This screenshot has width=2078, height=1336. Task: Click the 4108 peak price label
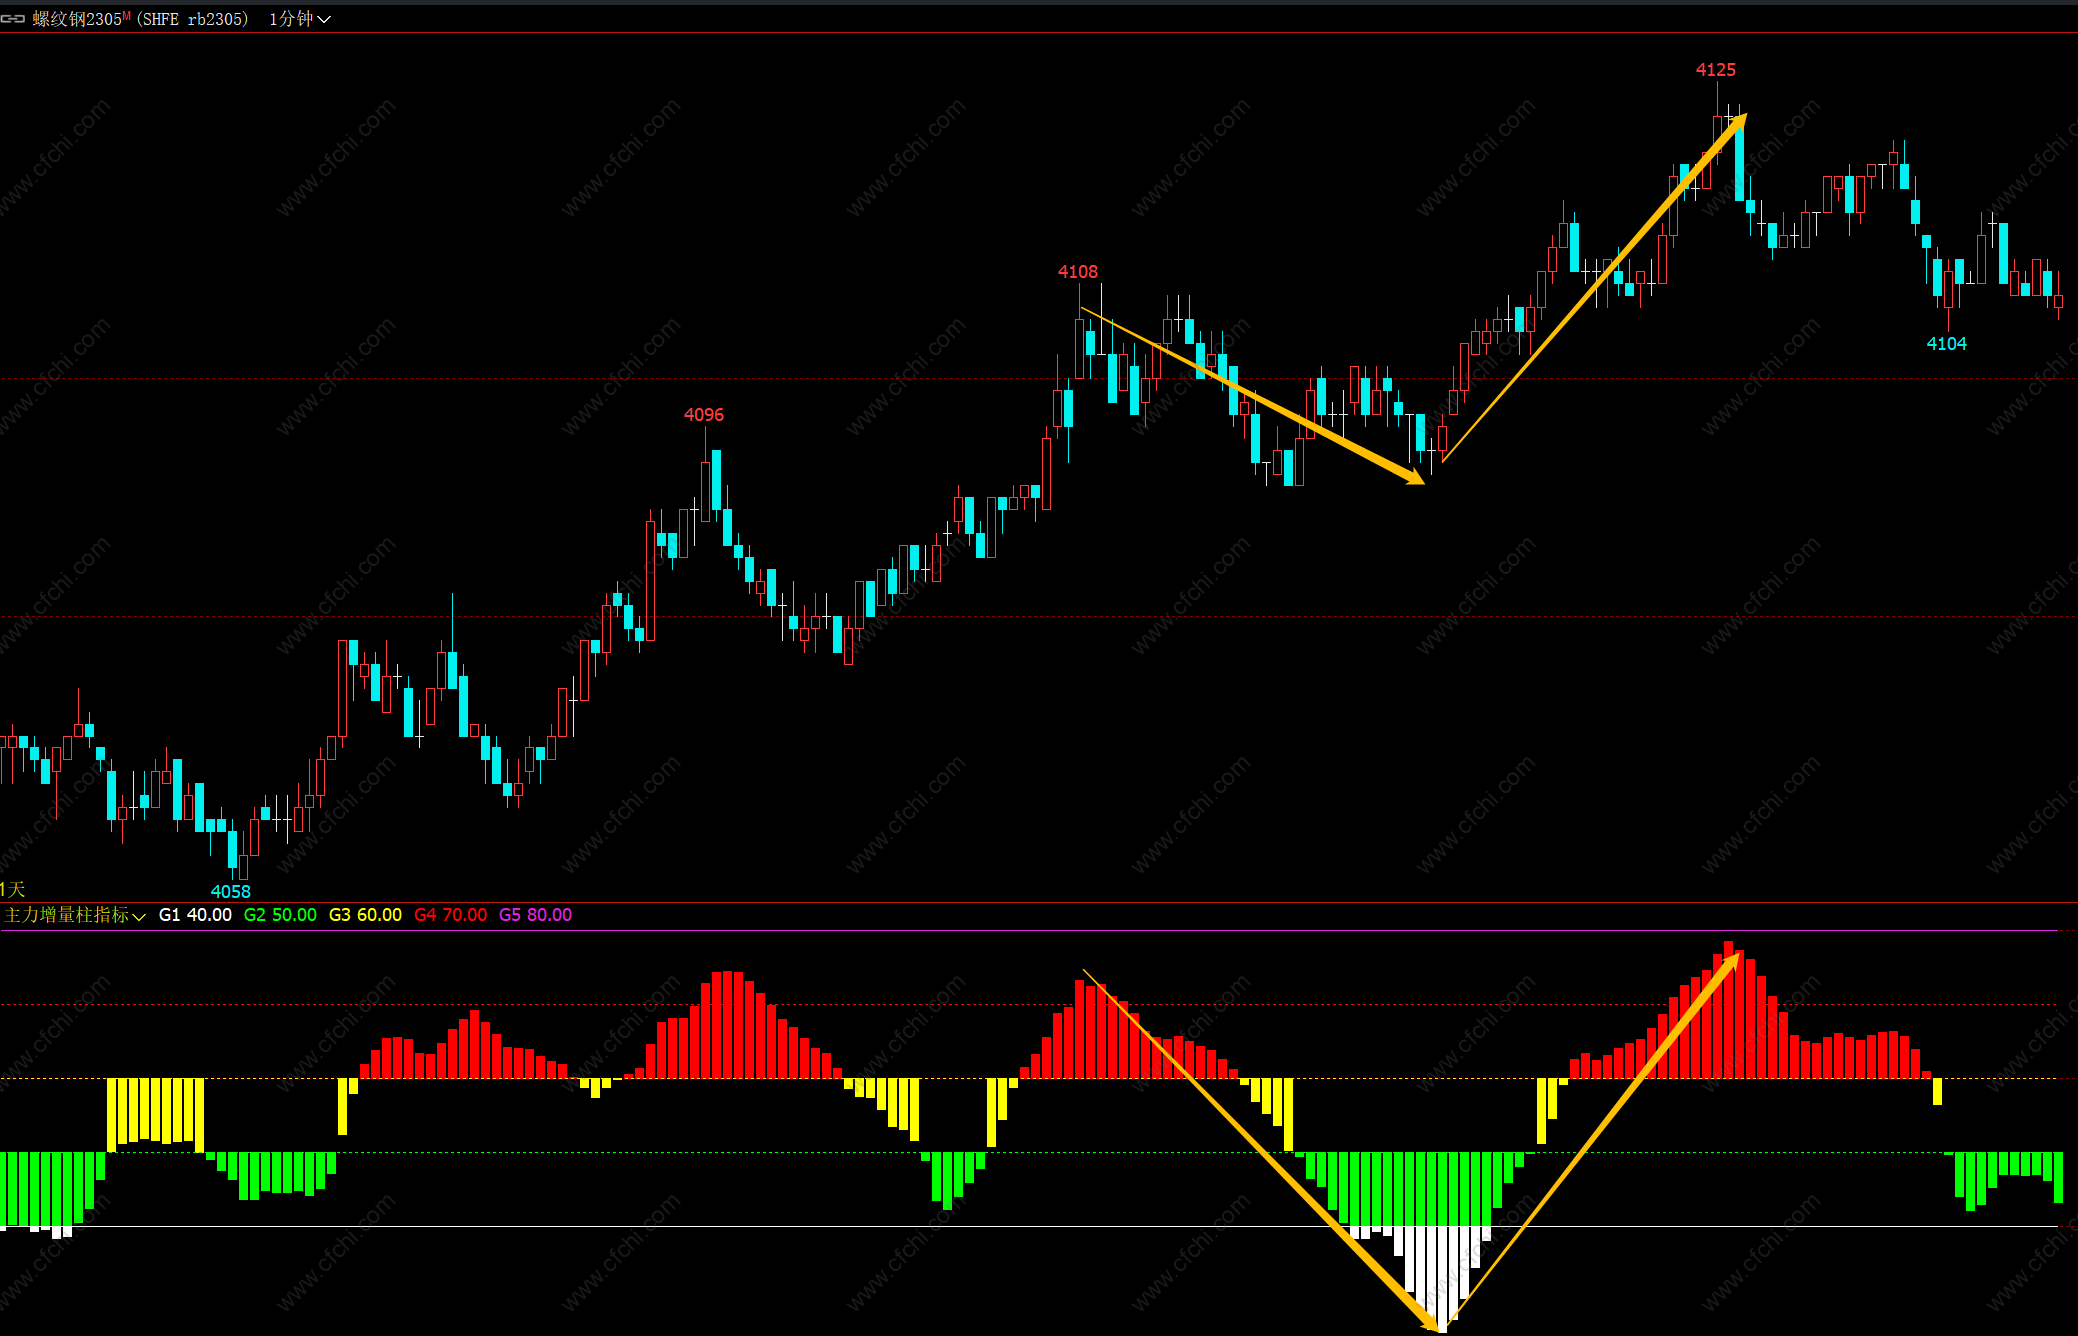point(1077,272)
